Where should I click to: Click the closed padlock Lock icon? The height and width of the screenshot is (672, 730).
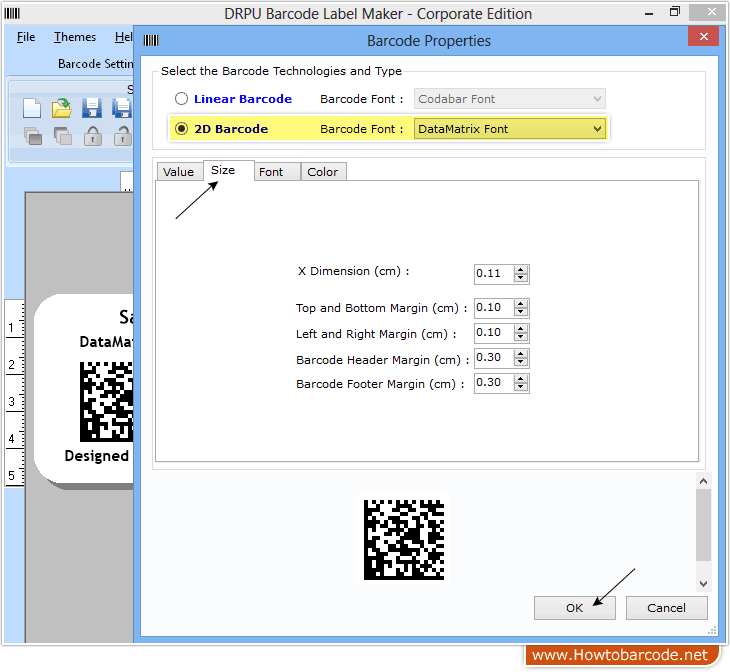[x=93, y=136]
